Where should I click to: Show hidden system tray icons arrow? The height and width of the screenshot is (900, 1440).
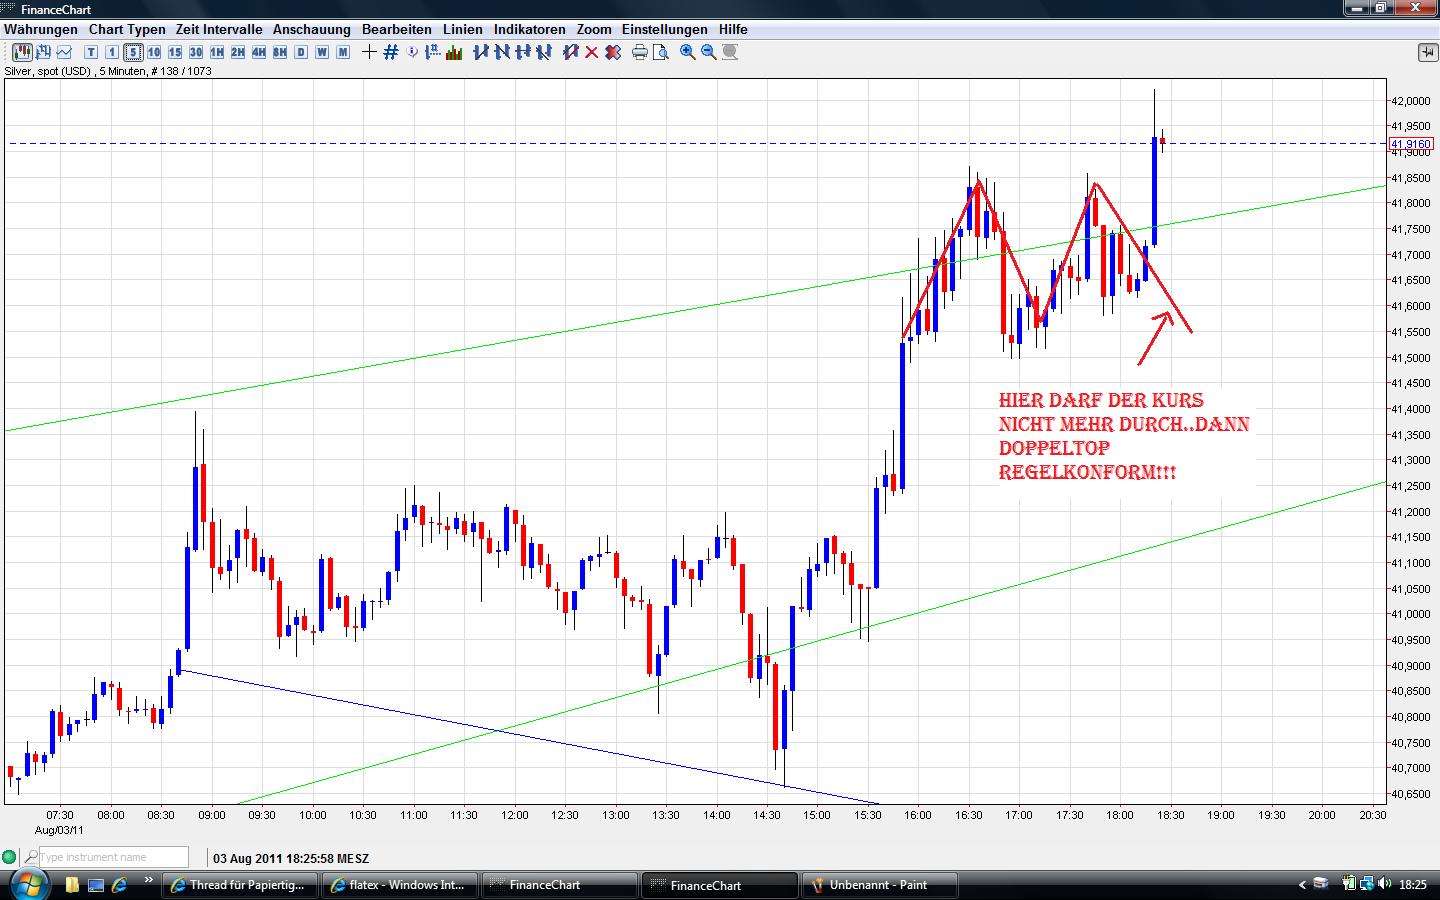1302,885
